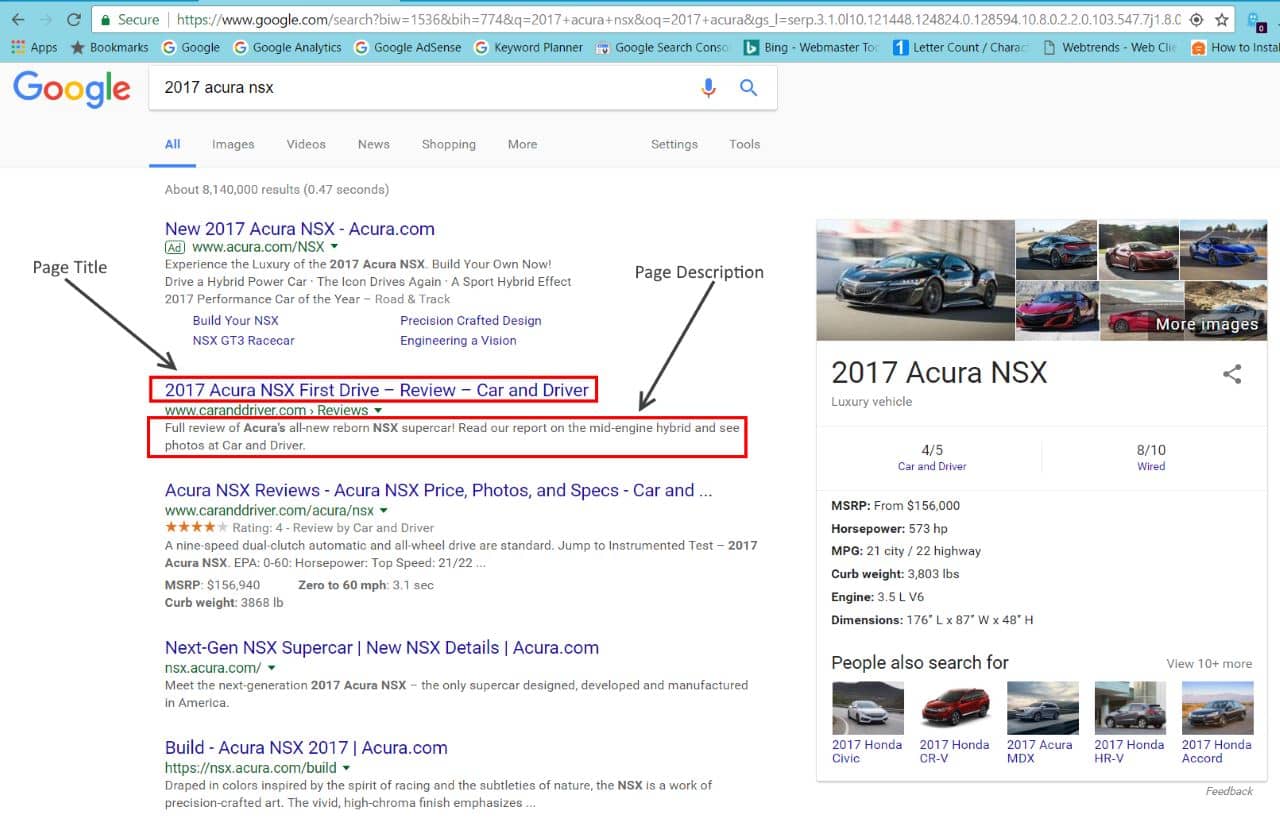The width and height of the screenshot is (1280, 819).
Task: Click the blue NSX thumbnail image
Action: [1224, 249]
